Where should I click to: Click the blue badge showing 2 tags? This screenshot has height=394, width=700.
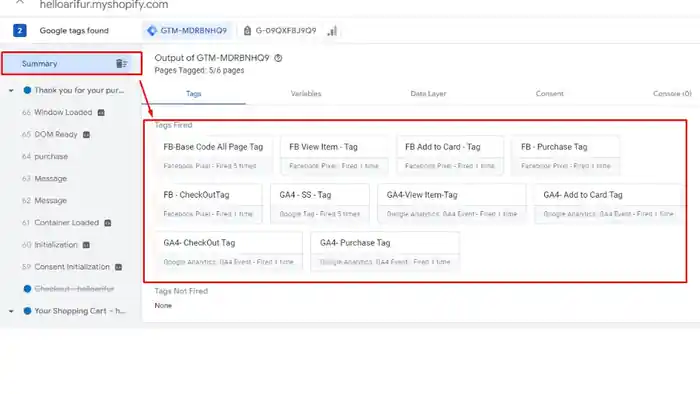click(20, 30)
